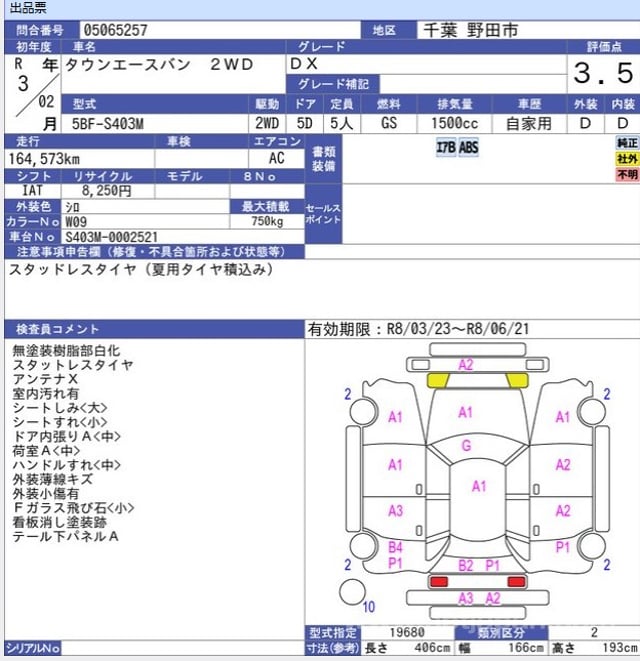
Task: Click the height value 193cm
Action: point(620,648)
